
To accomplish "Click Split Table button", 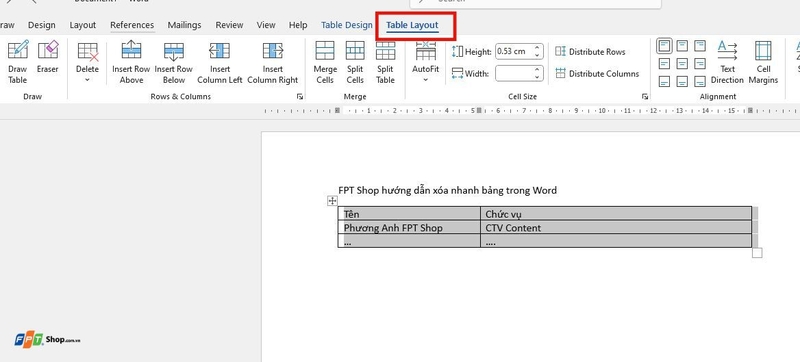I will point(385,63).
